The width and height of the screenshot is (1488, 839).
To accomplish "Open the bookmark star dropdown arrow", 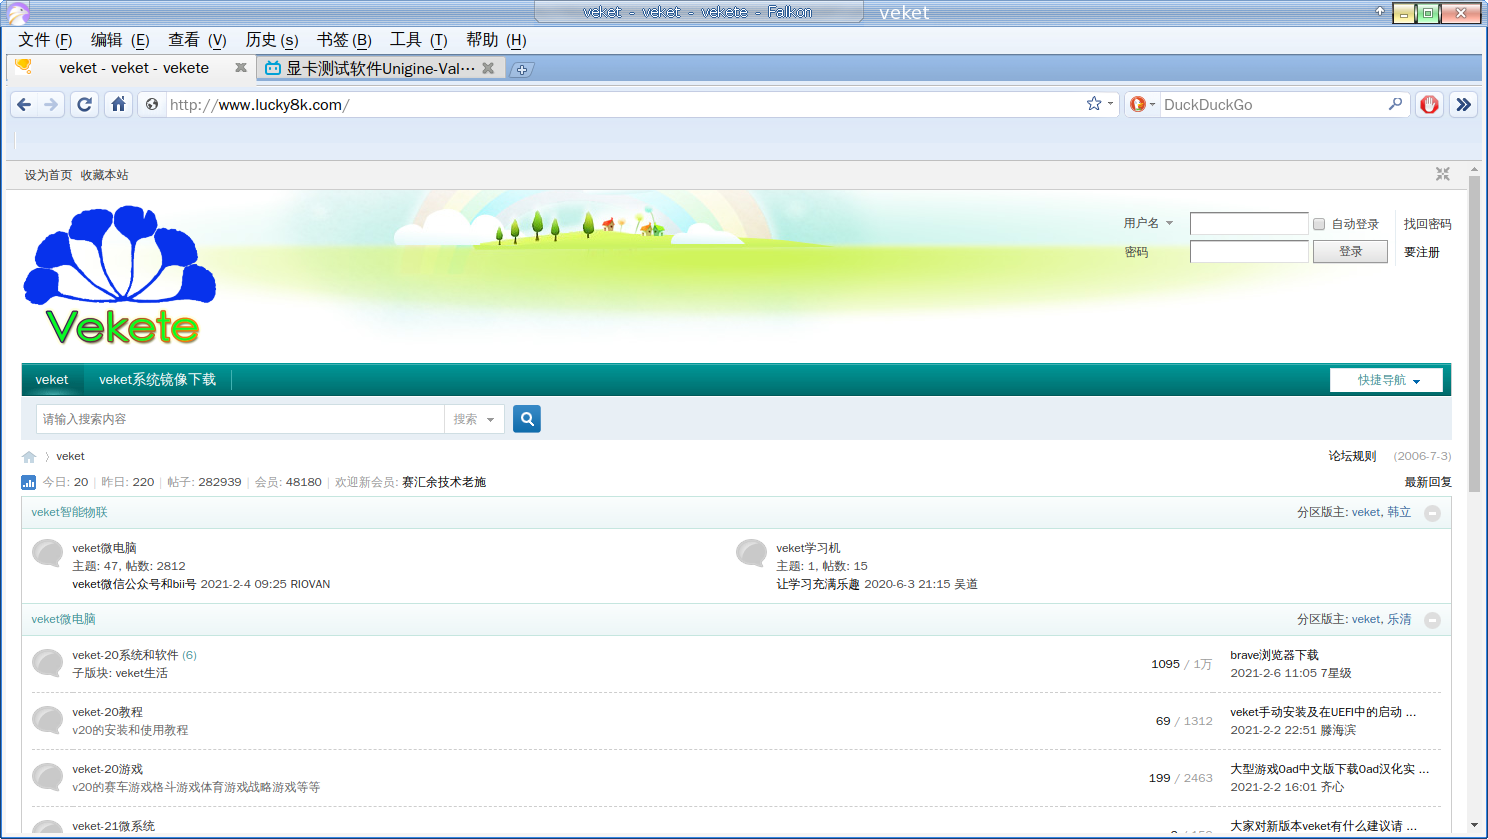I will coord(1110,104).
